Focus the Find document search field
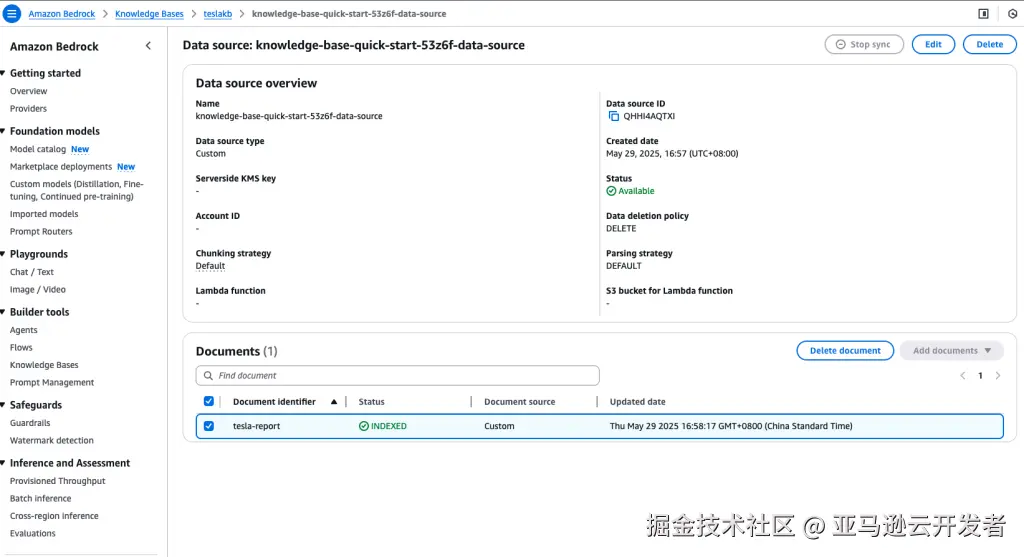This screenshot has width=1024, height=557. 397,375
